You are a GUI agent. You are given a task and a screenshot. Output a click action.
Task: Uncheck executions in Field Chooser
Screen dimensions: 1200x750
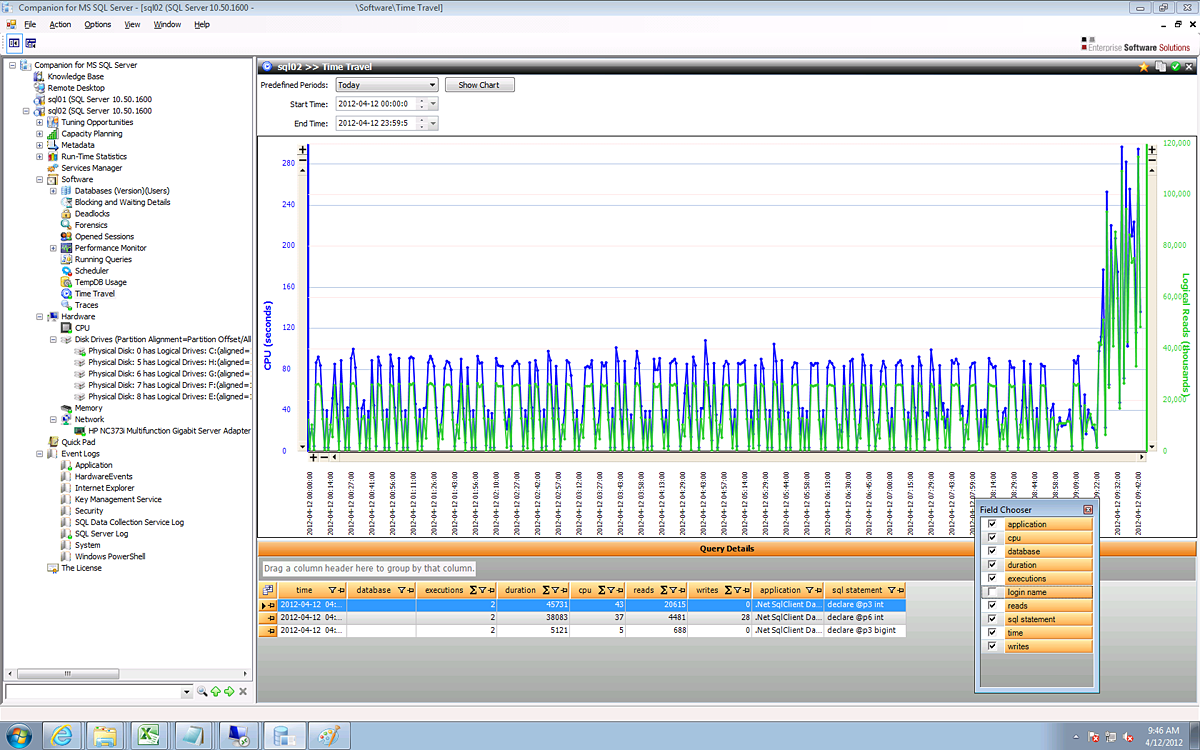point(992,579)
